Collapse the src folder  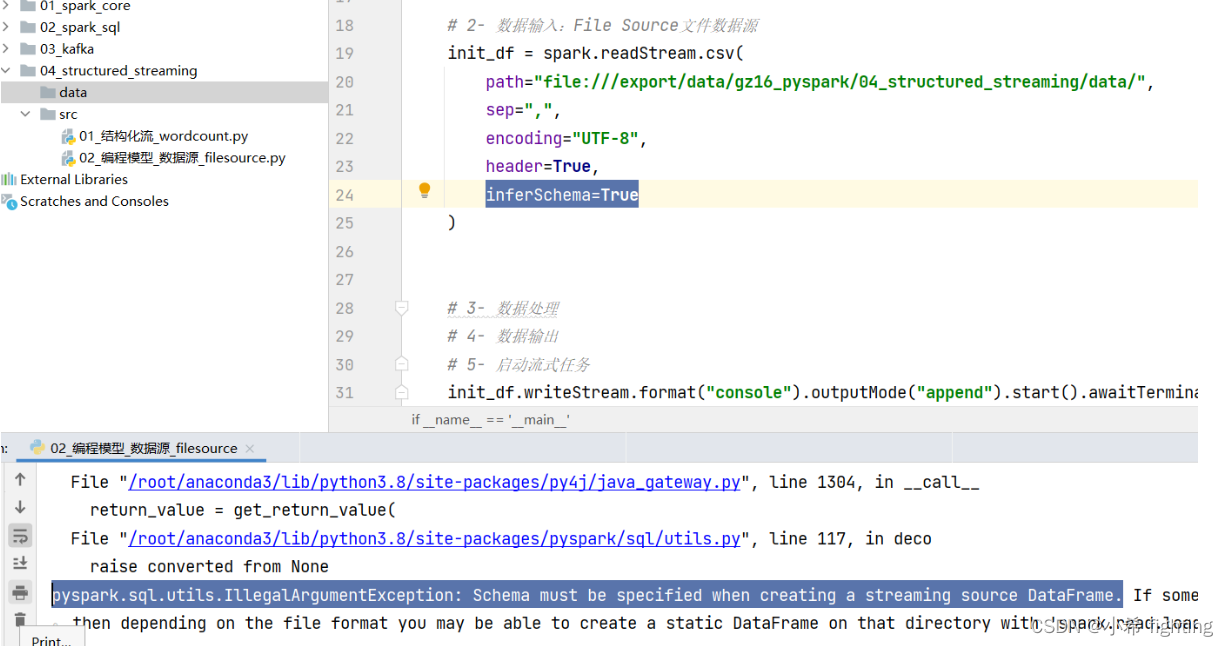point(26,115)
